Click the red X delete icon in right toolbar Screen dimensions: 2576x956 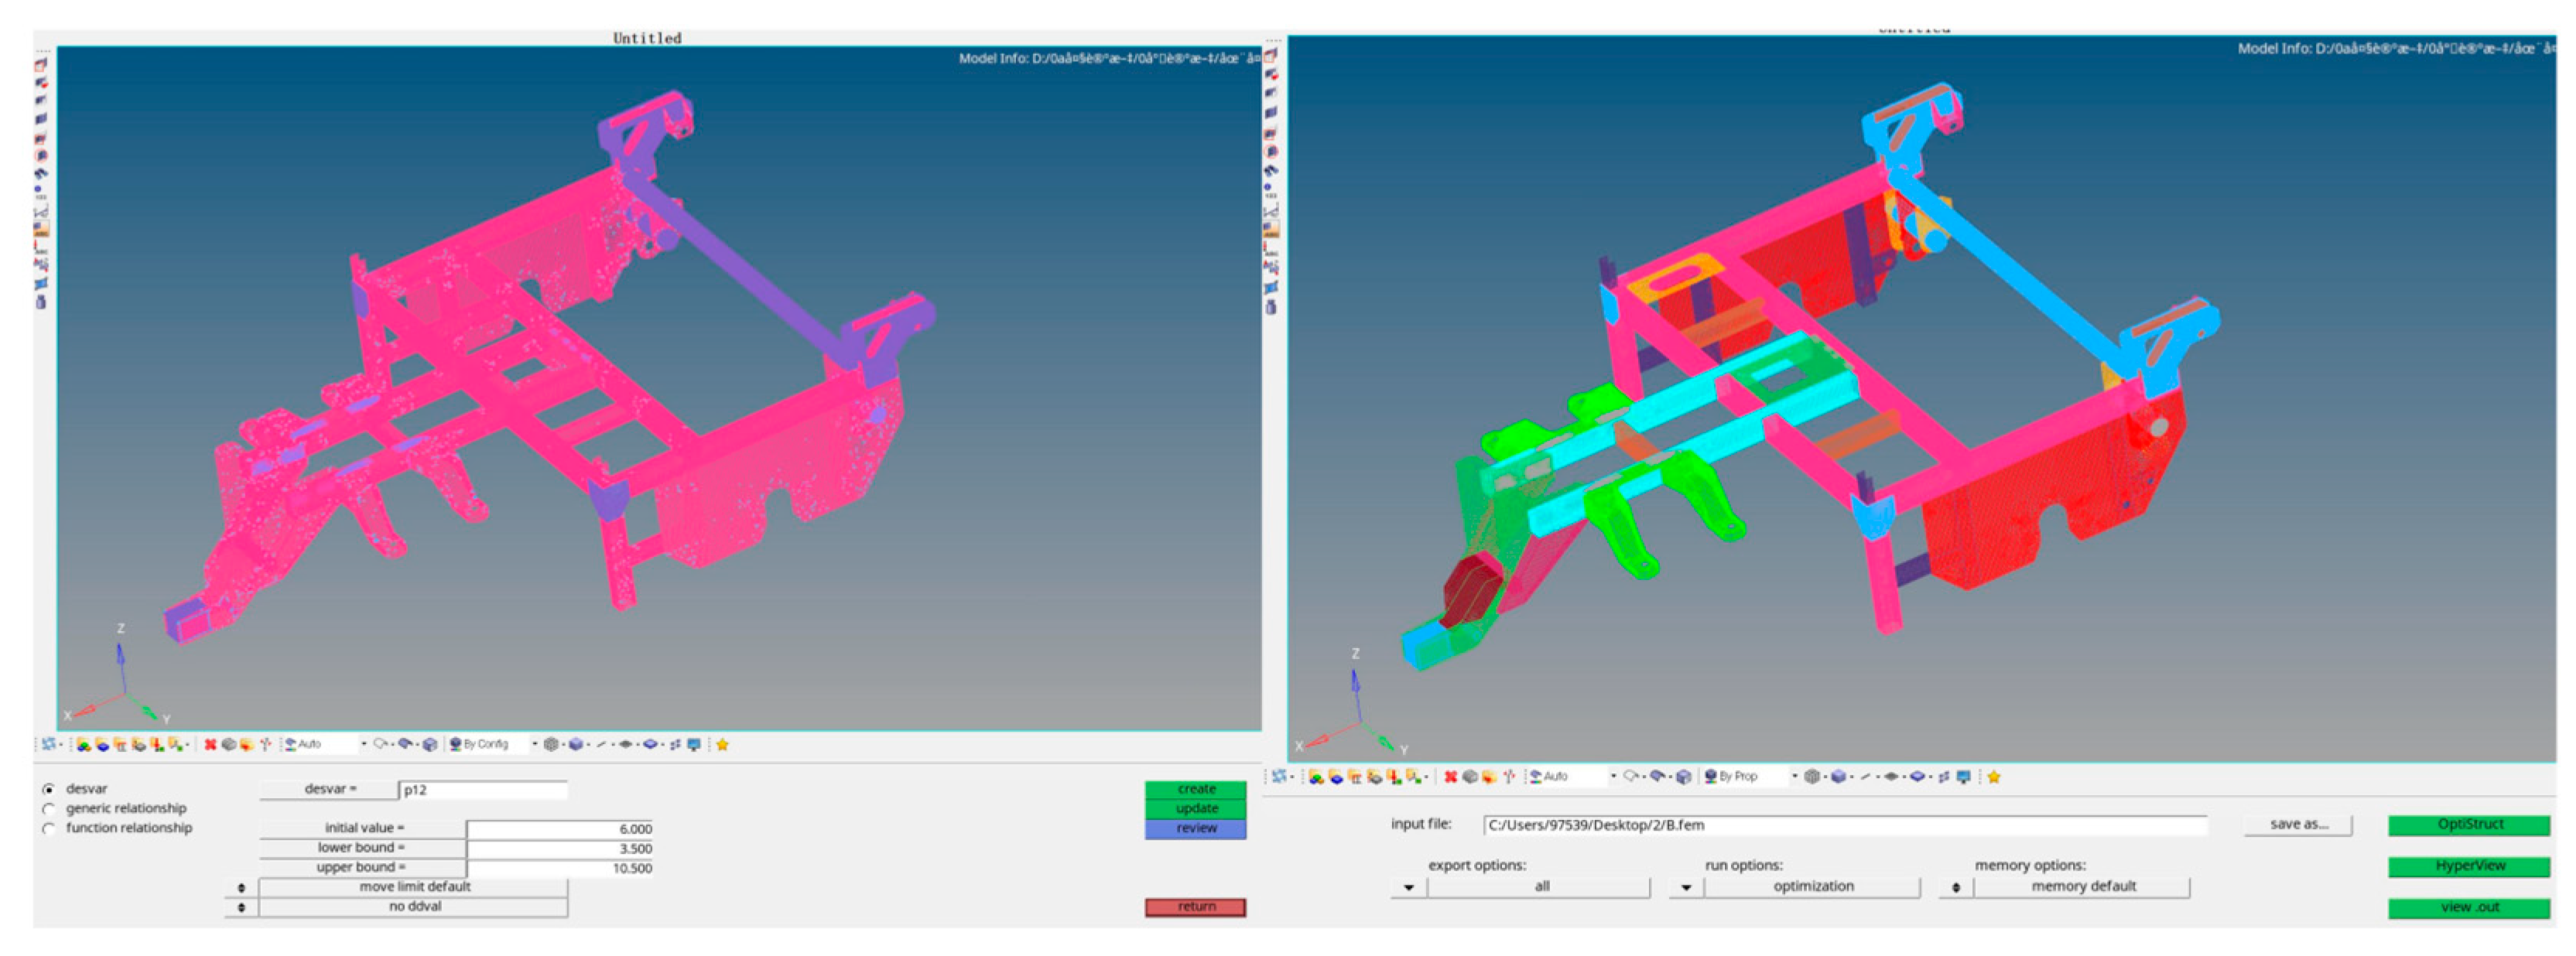(x=1450, y=777)
